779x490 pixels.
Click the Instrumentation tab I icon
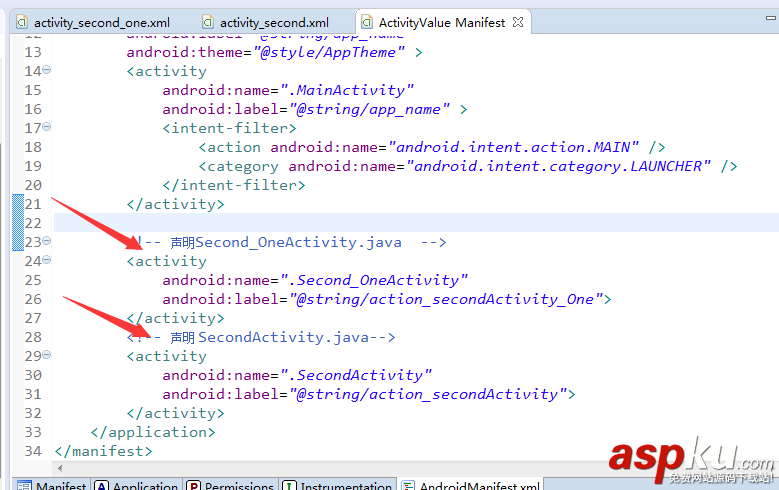tap(289, 484)
